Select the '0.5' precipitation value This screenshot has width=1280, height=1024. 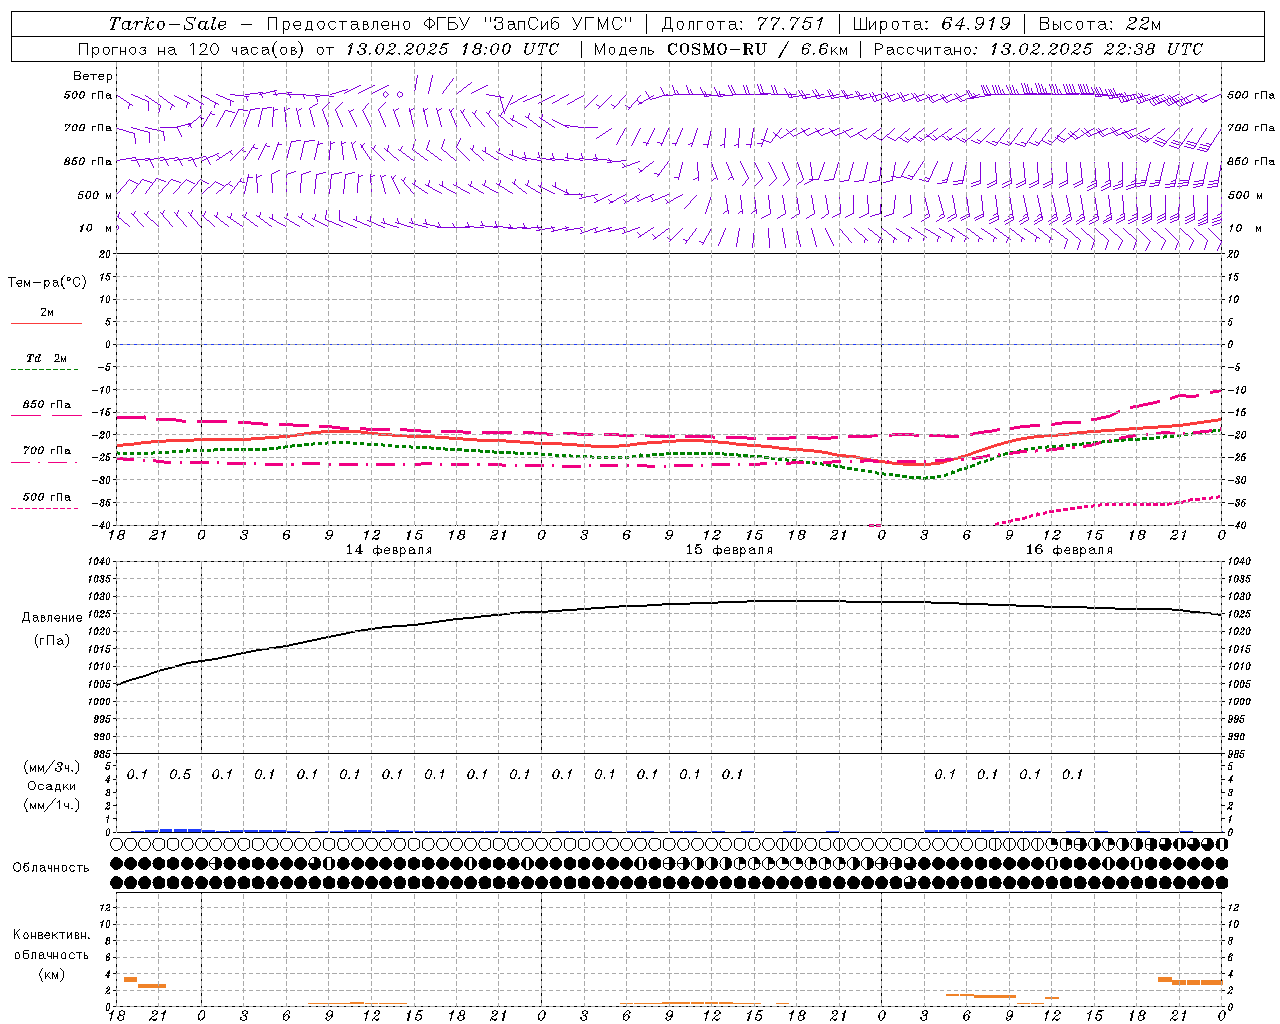180,774
